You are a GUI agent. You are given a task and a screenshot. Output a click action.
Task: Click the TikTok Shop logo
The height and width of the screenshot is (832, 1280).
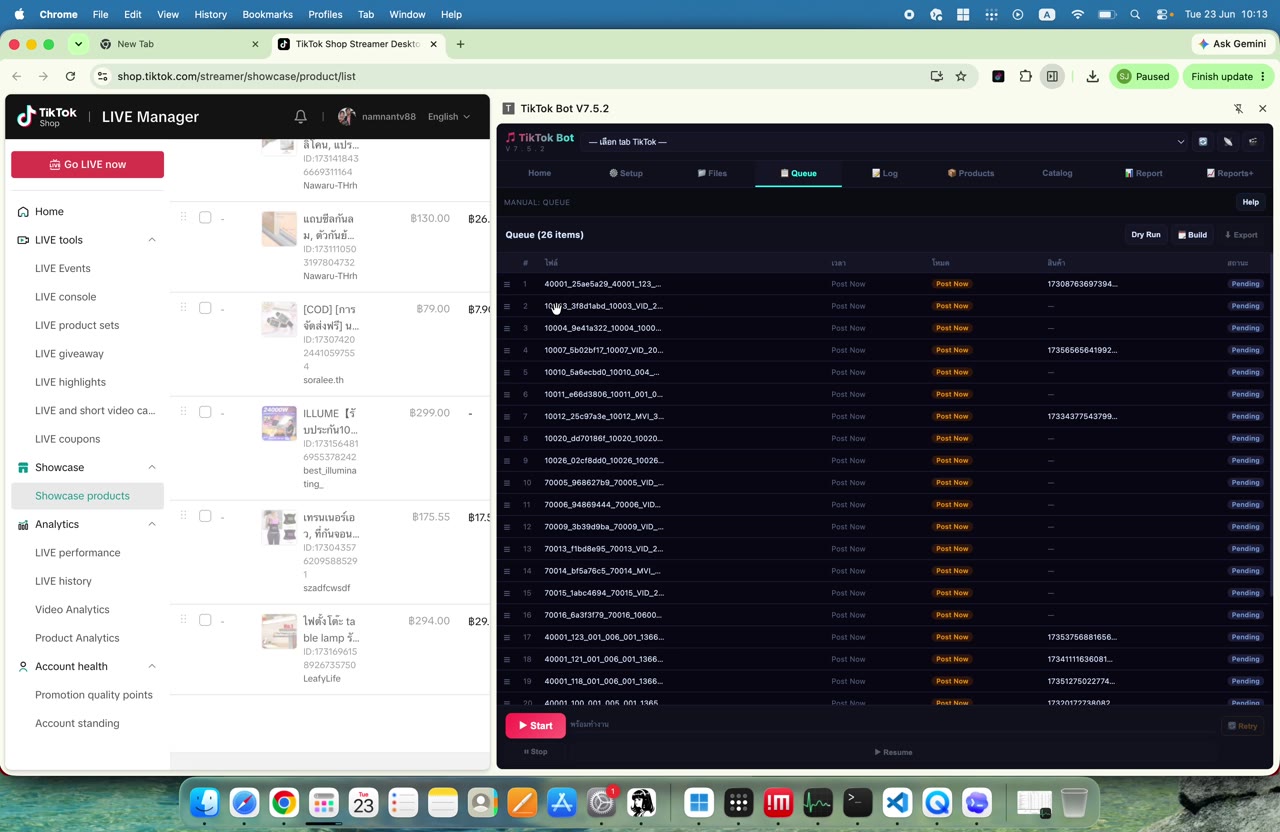click(x=47, y=117)
